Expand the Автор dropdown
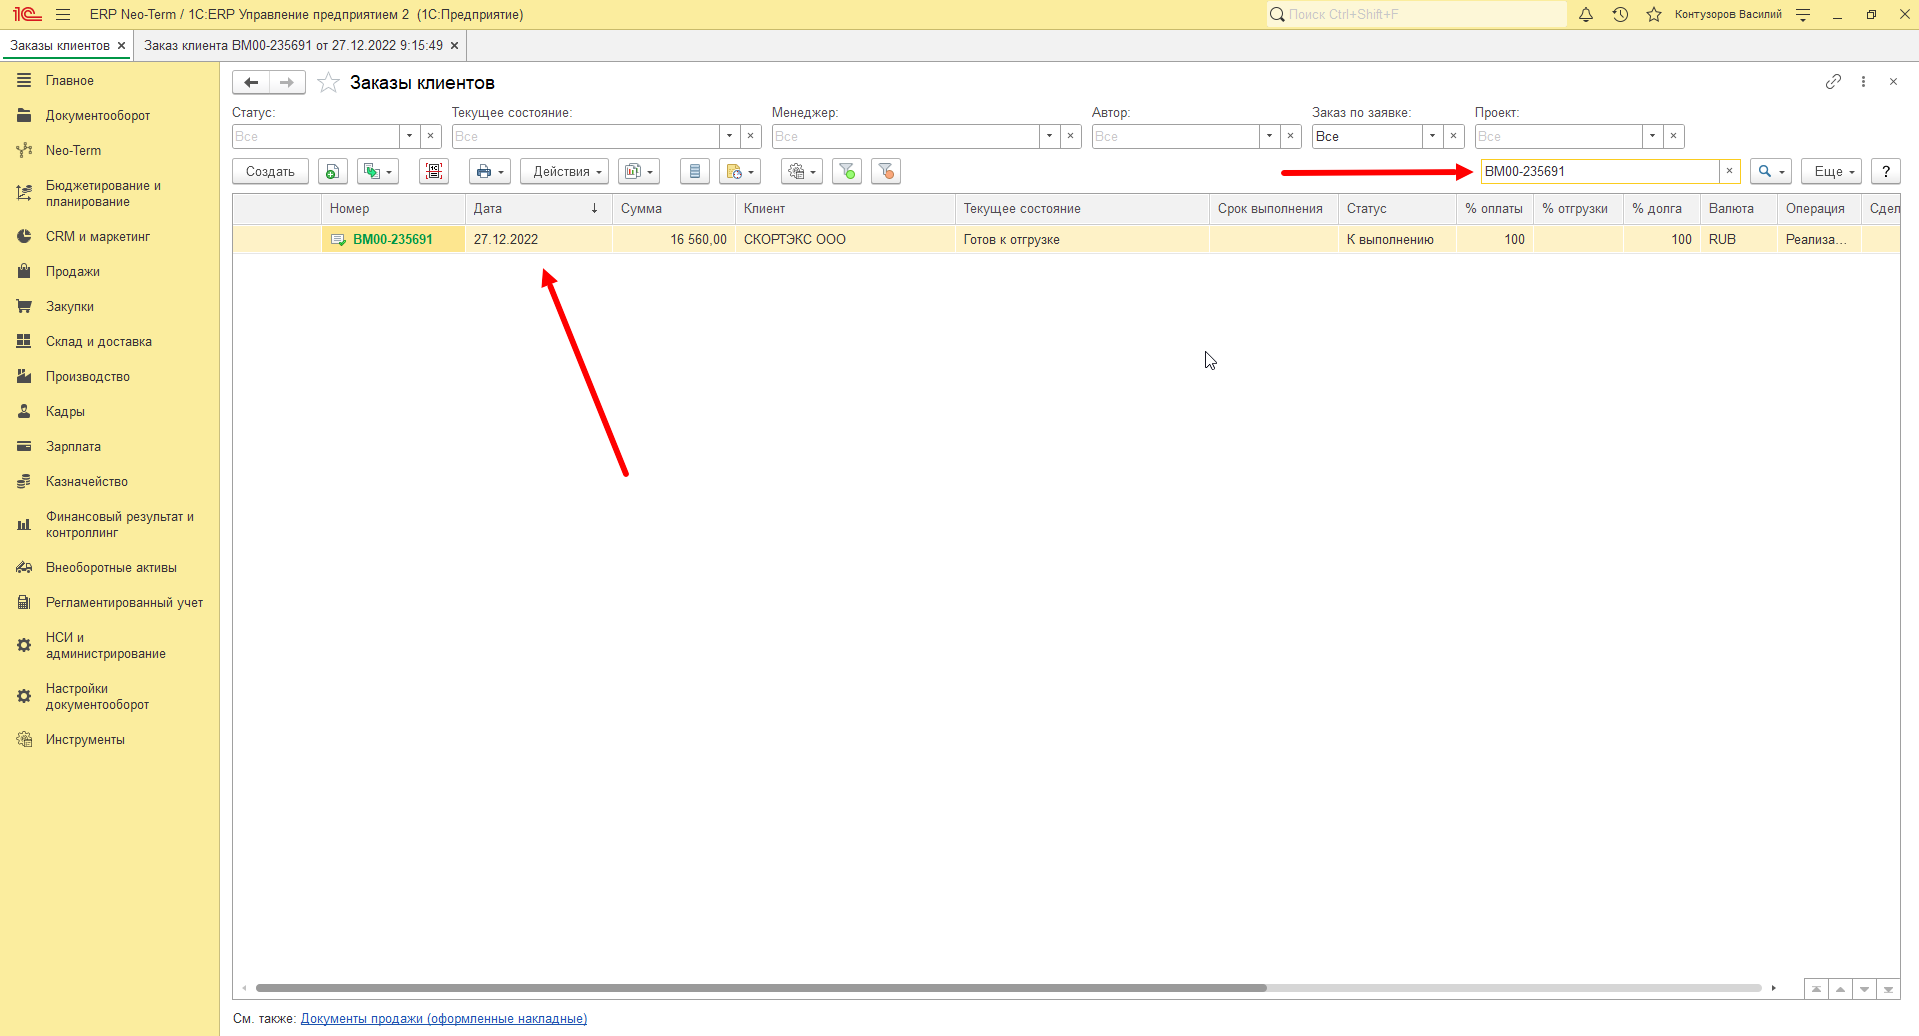The height and width of the screenshot is (1036, 1919). [x=1270, y=136]
